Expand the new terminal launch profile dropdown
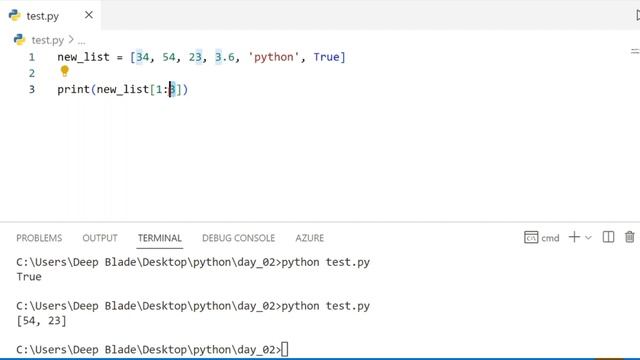The width and height of the screenshot is (640, 360). click(x=588, y=238)
